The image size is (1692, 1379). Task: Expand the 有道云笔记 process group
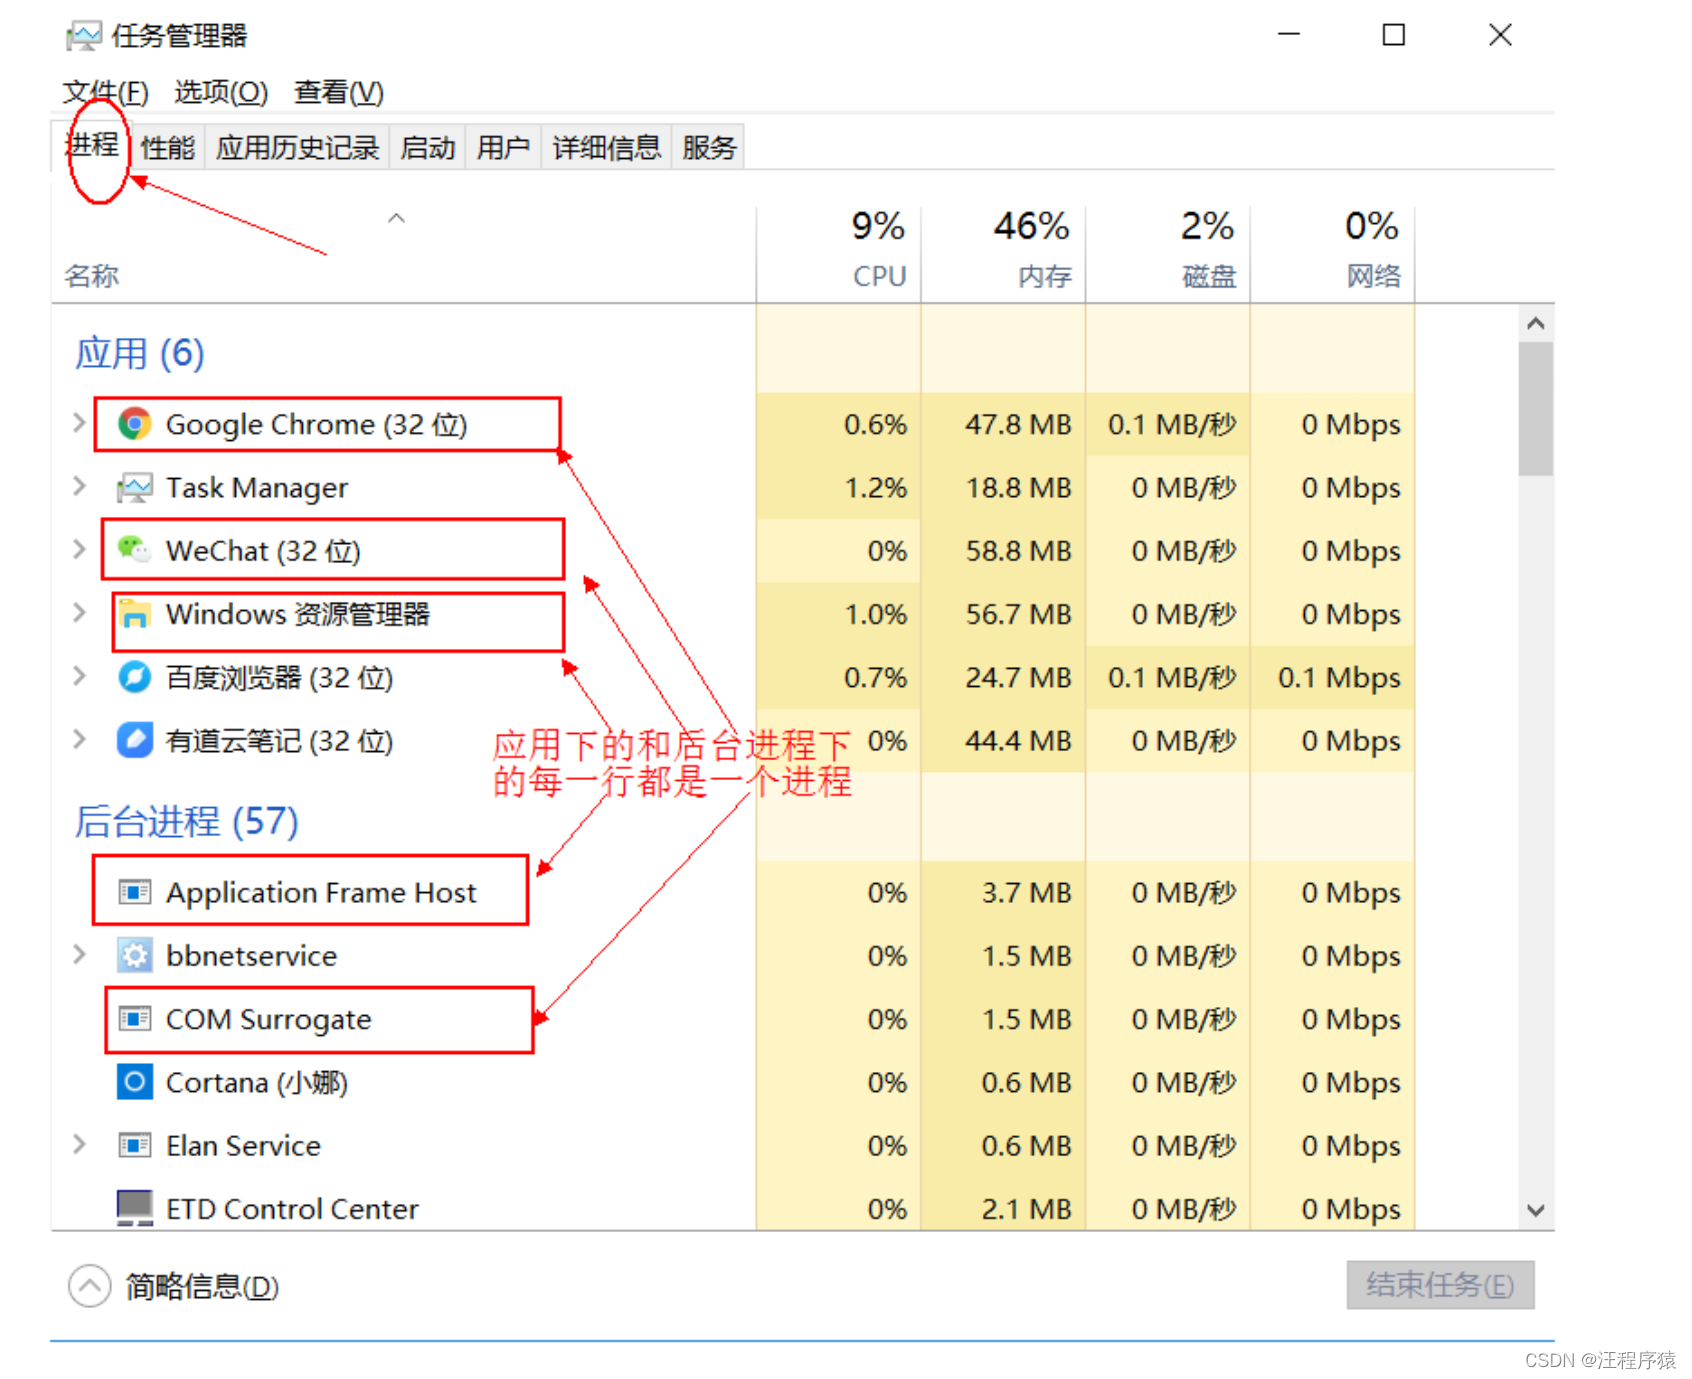tap(79, 739)
